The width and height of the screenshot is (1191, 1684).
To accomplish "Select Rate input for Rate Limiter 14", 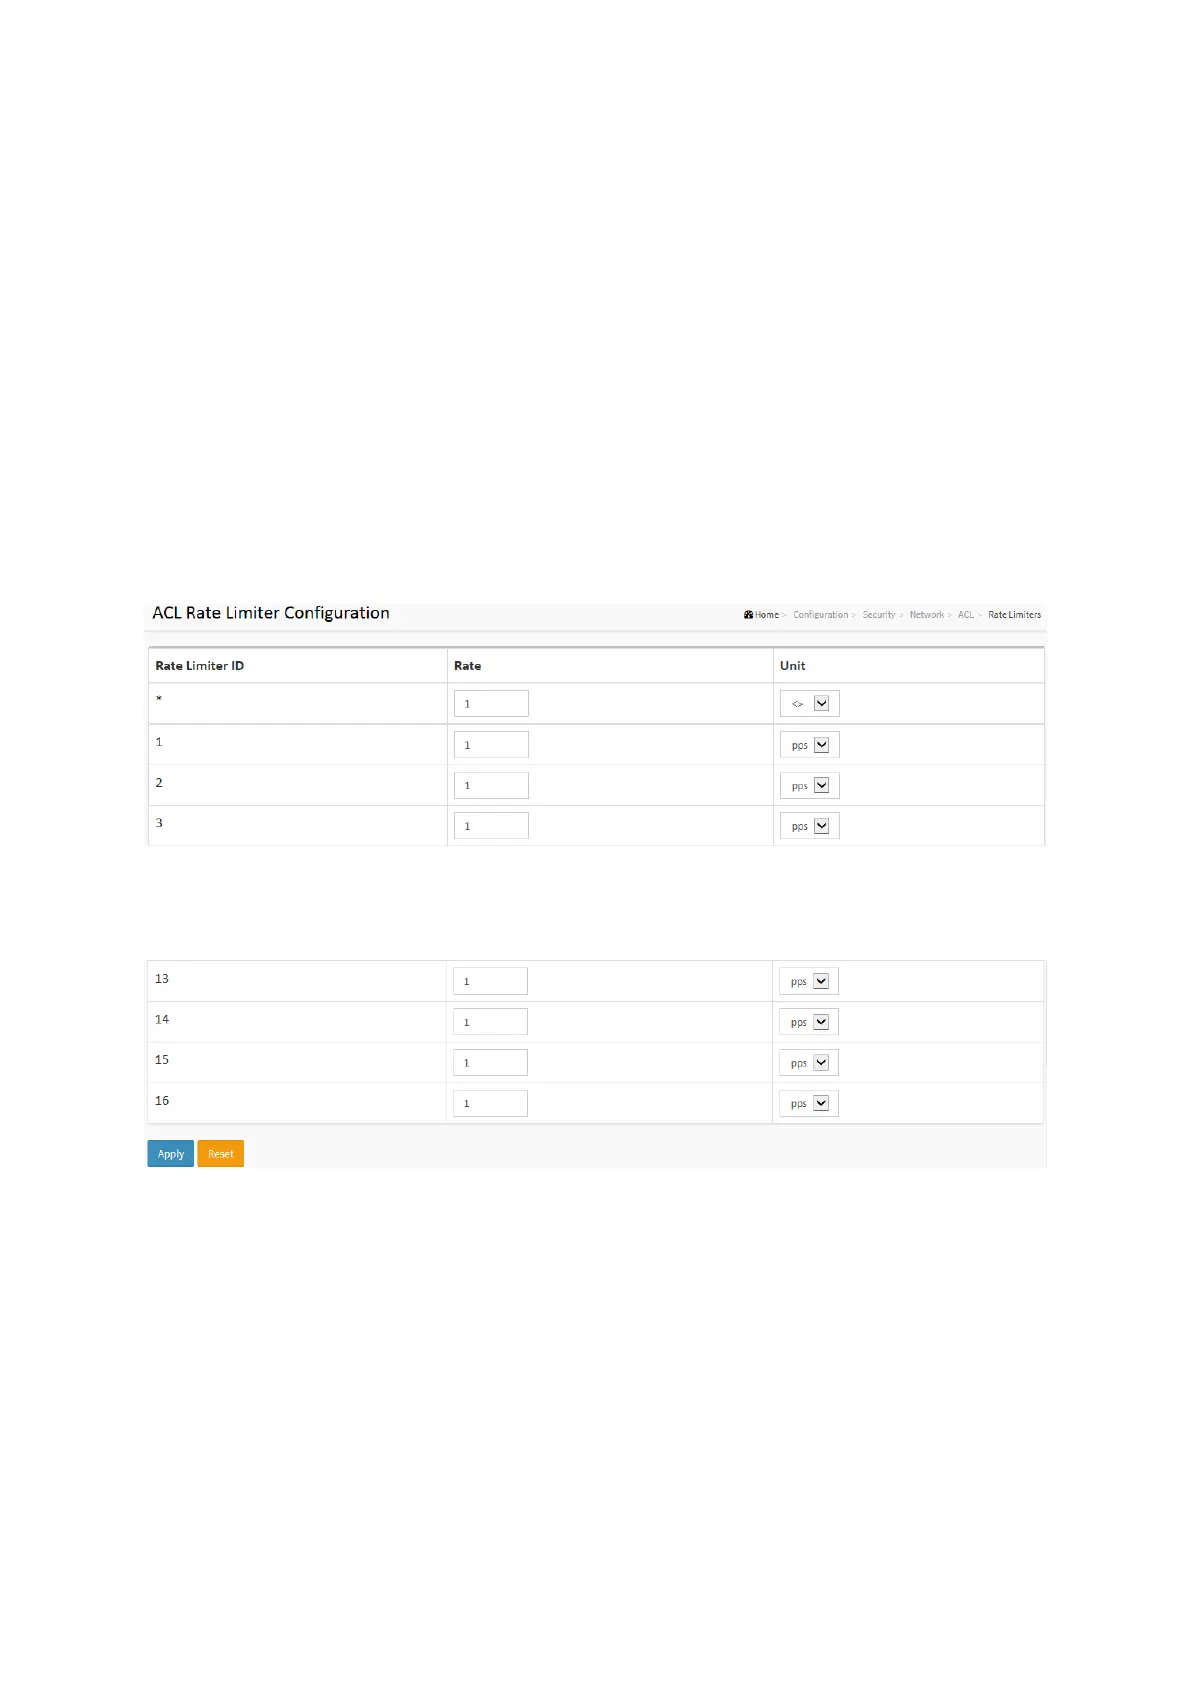I will tap(490, 1022).
